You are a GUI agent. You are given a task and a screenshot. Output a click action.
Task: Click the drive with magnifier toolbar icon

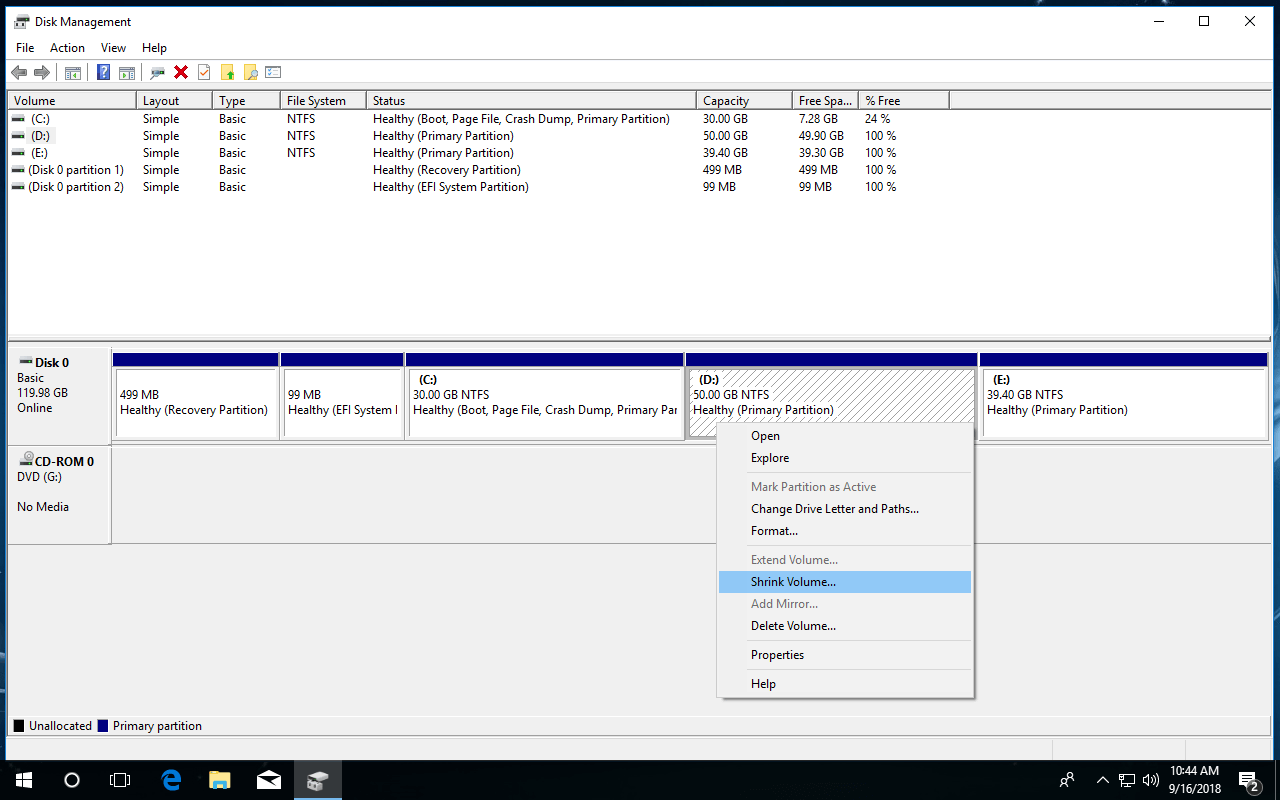[x=157, y=72]
